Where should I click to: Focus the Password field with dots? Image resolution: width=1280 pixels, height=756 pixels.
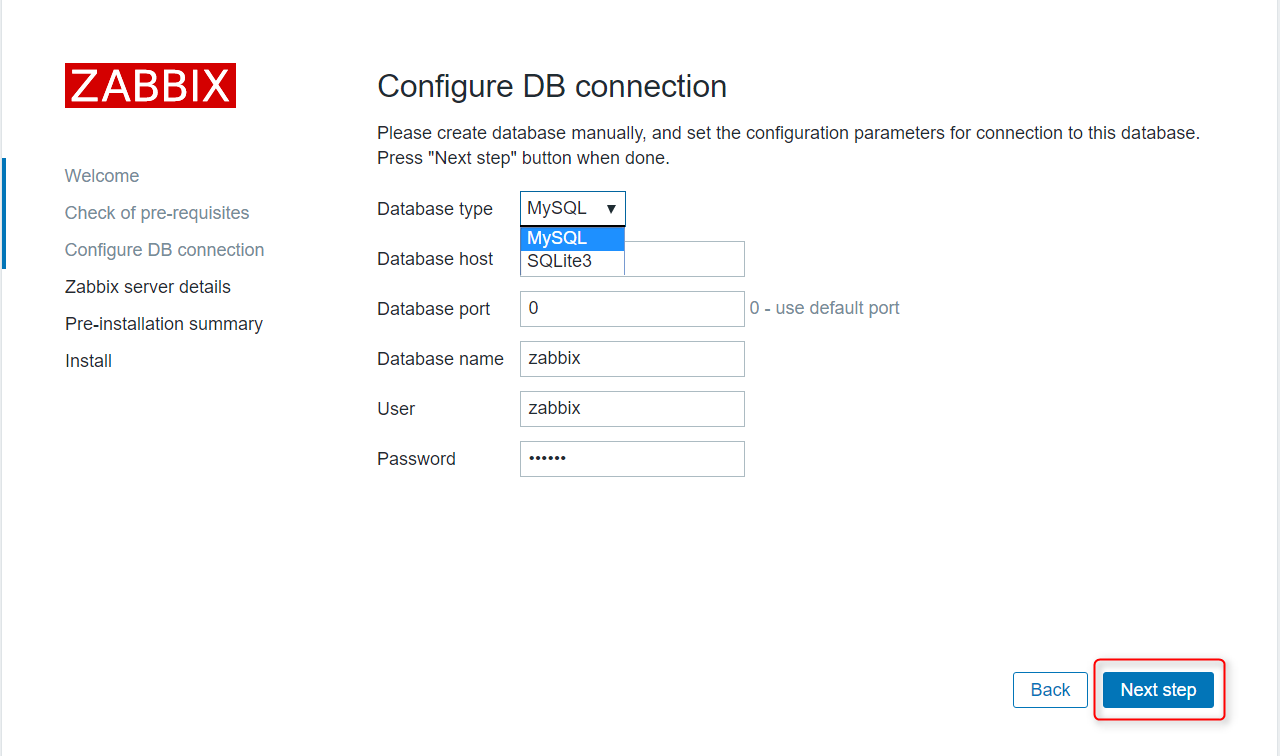[x=632, y=459]
